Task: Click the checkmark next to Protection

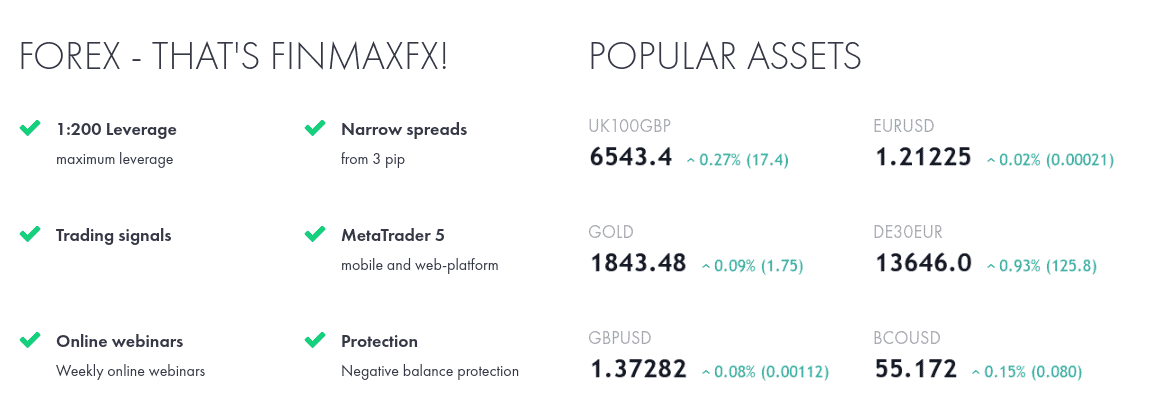Action: 315,340
